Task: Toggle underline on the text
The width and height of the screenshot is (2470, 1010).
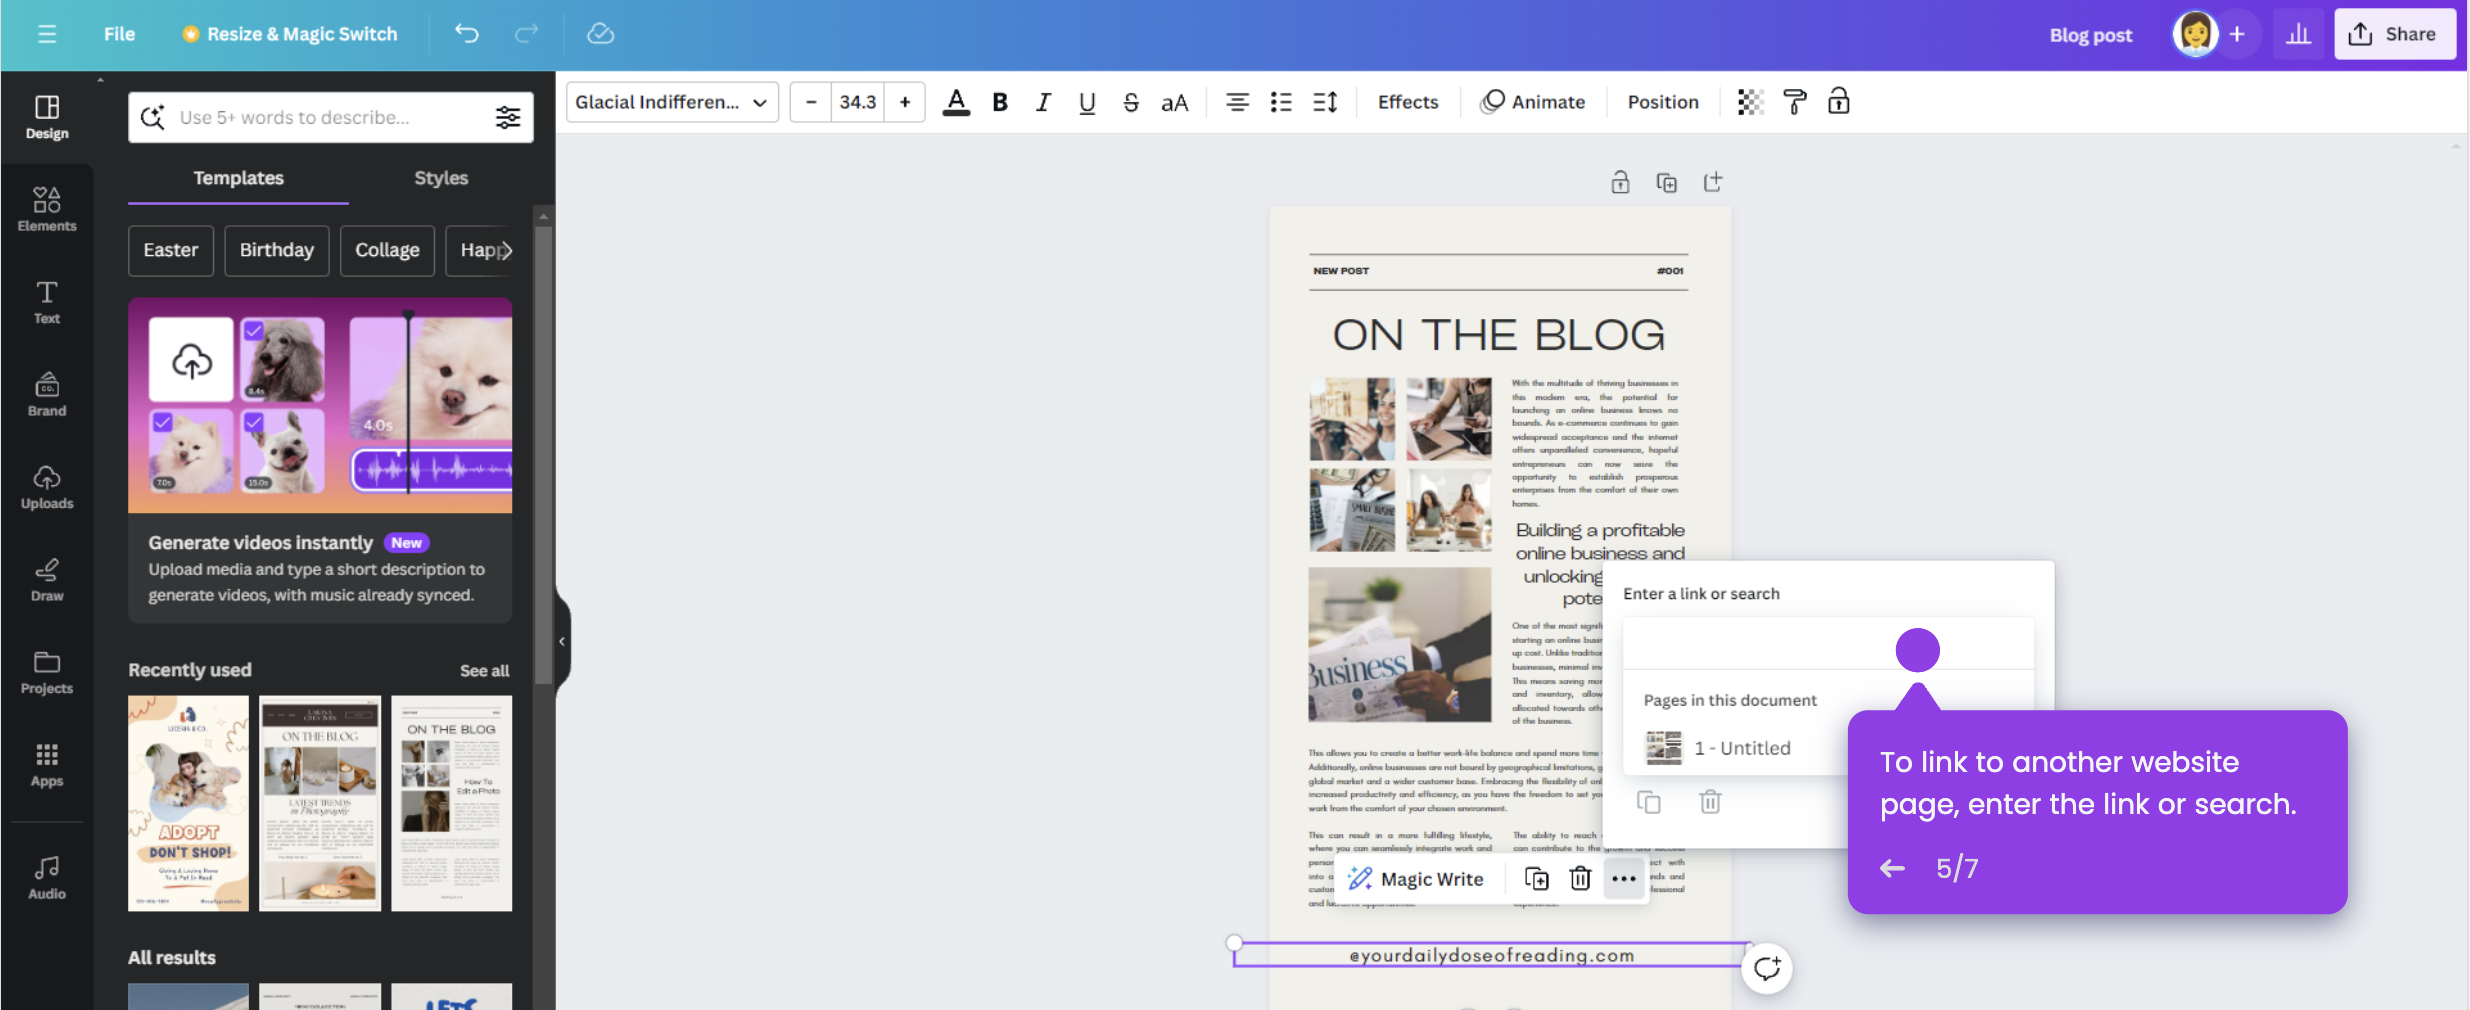Action: (x=1085, y=101)
